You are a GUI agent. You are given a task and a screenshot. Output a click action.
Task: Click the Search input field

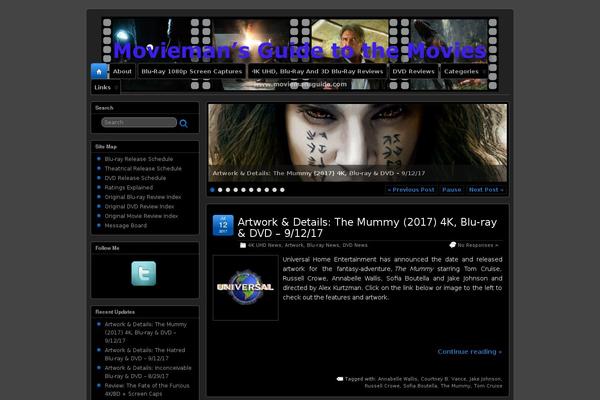coord(139,122)
